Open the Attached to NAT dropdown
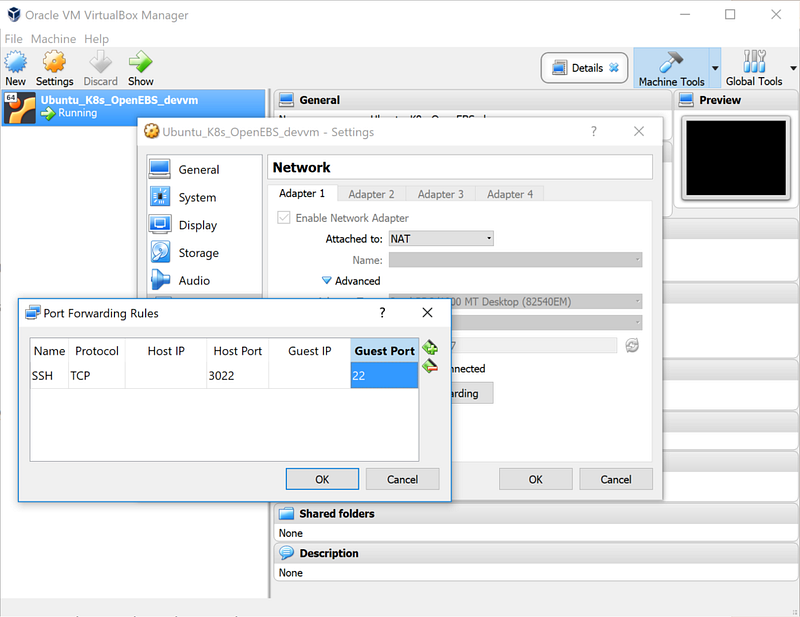The height and width of the screenshot is (617, 800). pos(441,238)
